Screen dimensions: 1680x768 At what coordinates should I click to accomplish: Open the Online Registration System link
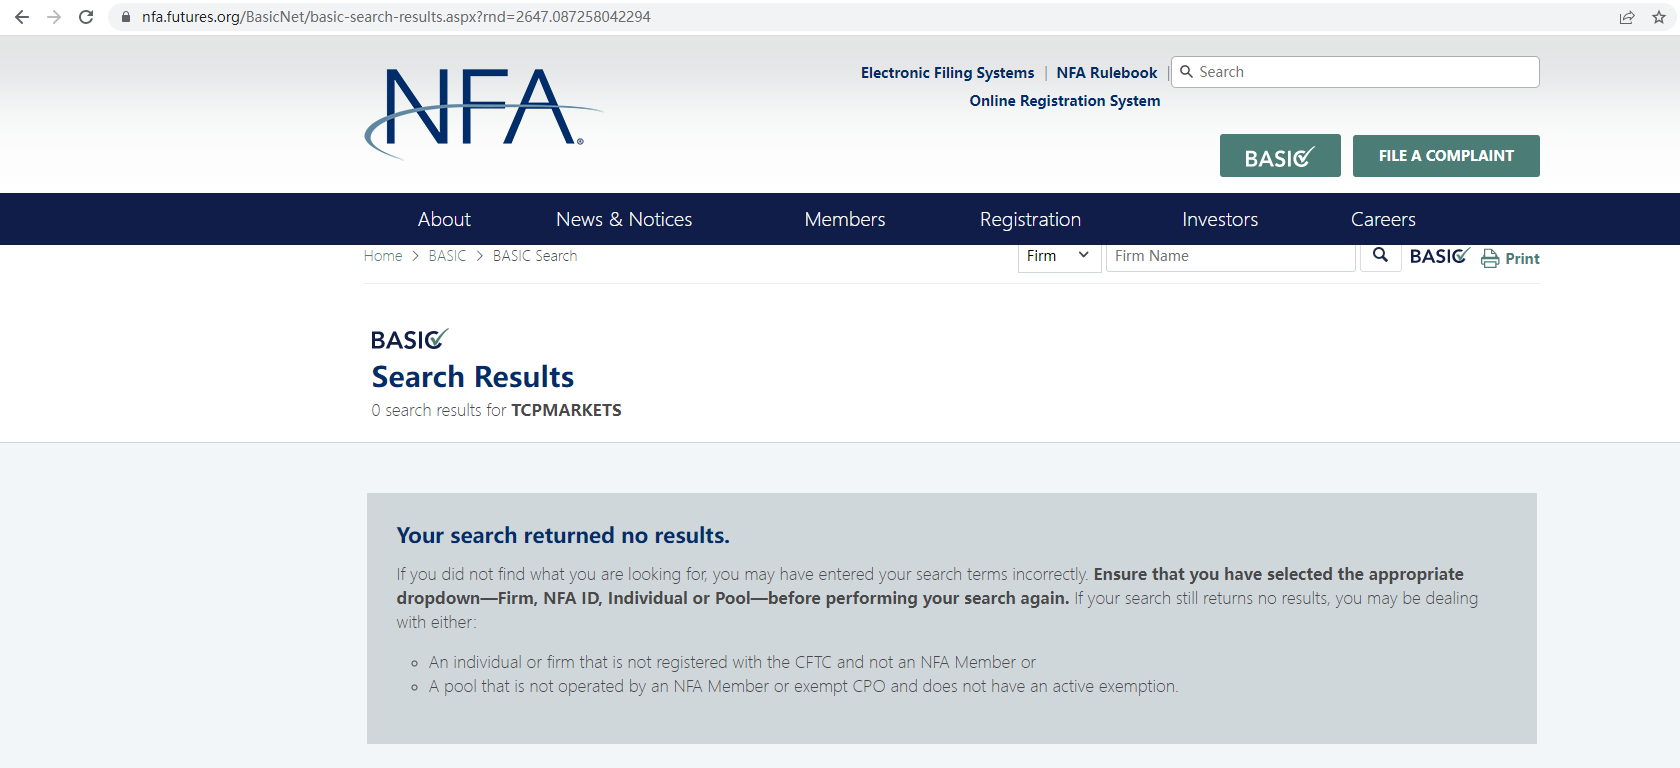click(x=1065, y=101)
